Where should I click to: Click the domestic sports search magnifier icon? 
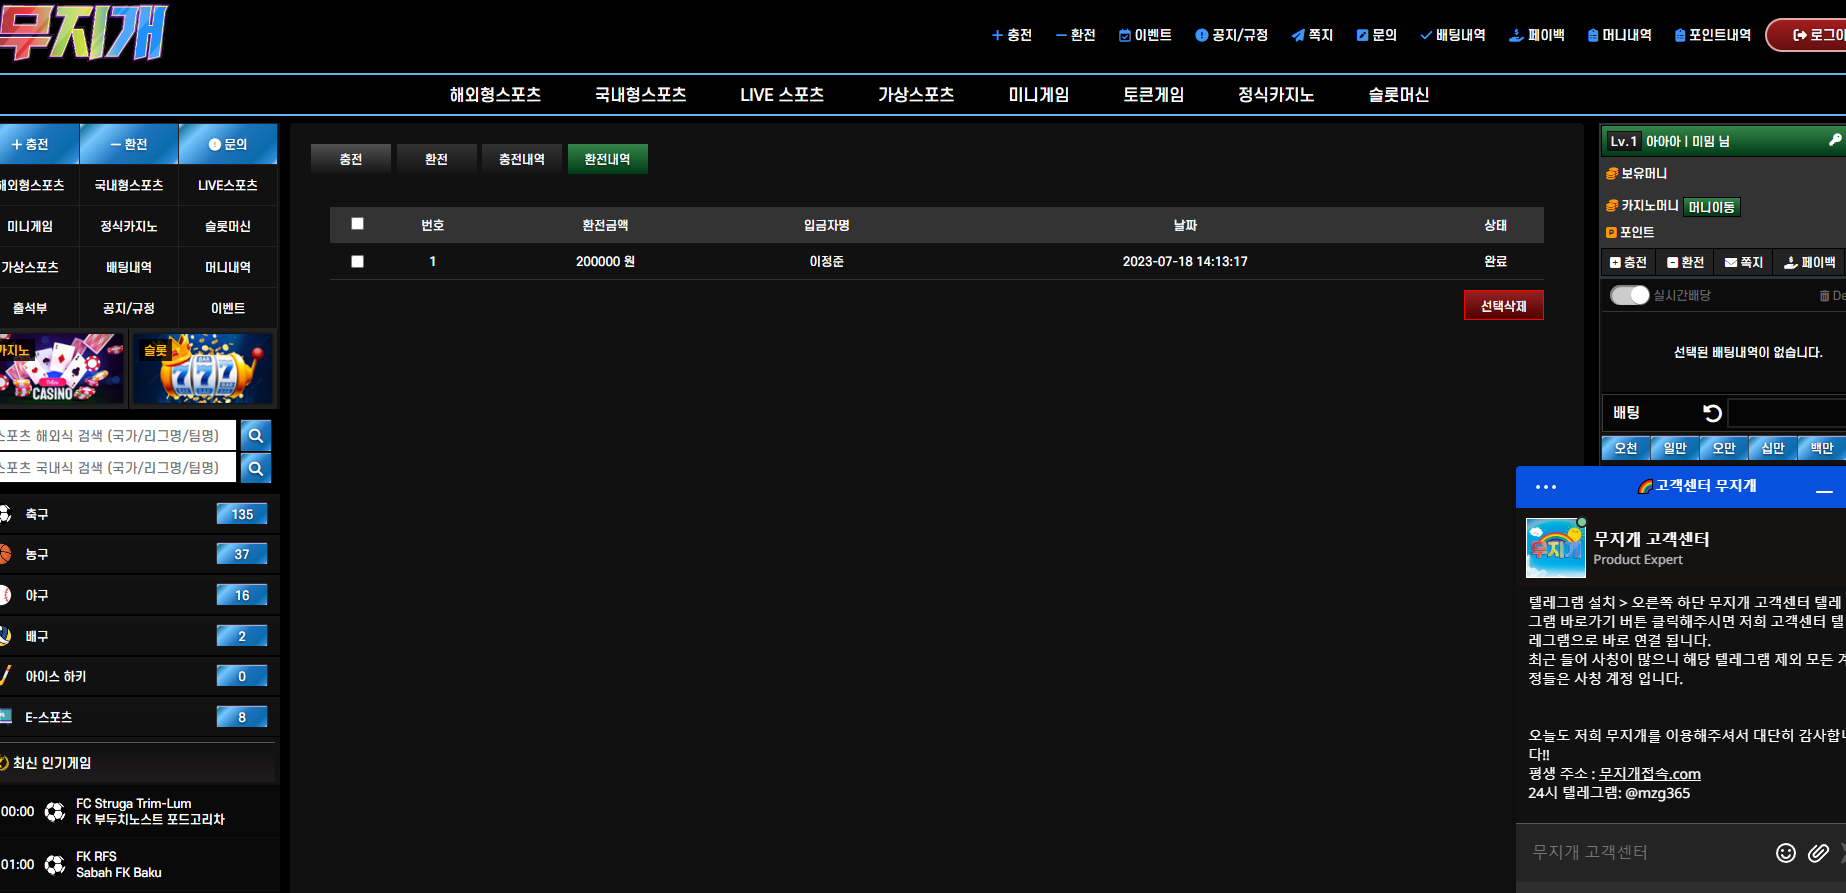click(x=256, y=468)
